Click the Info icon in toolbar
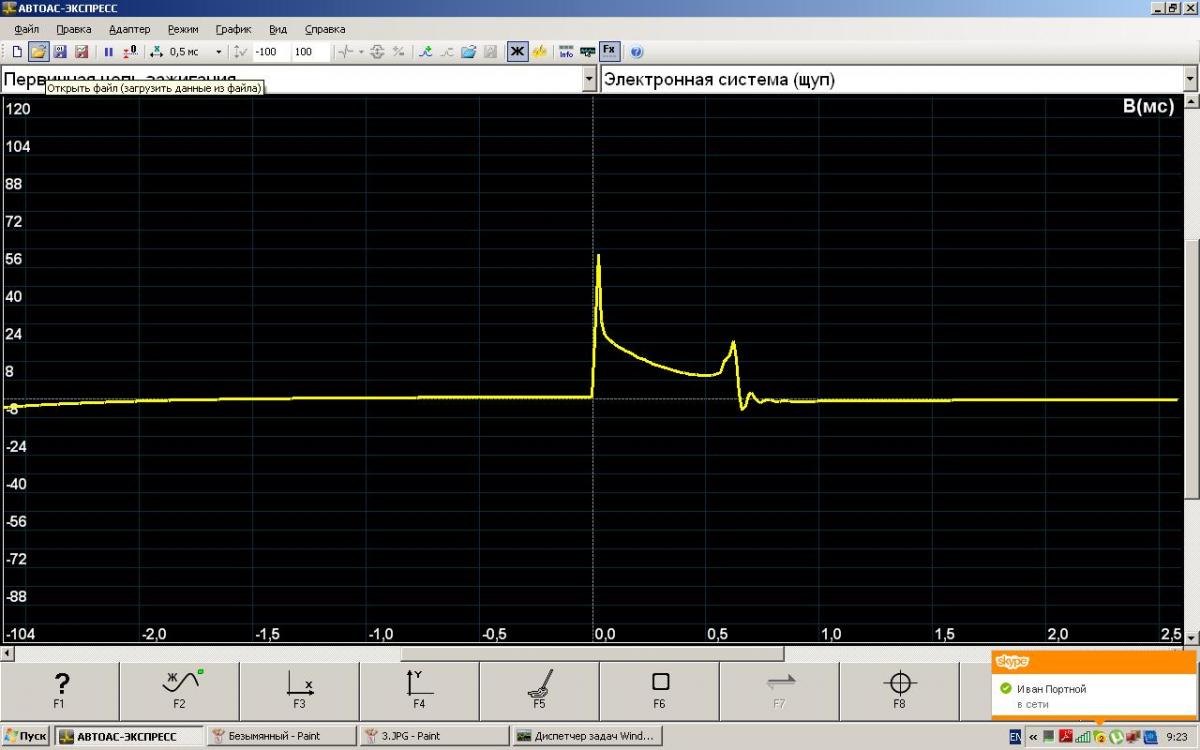Screen dimensions: 1200x750 [566, 51]
